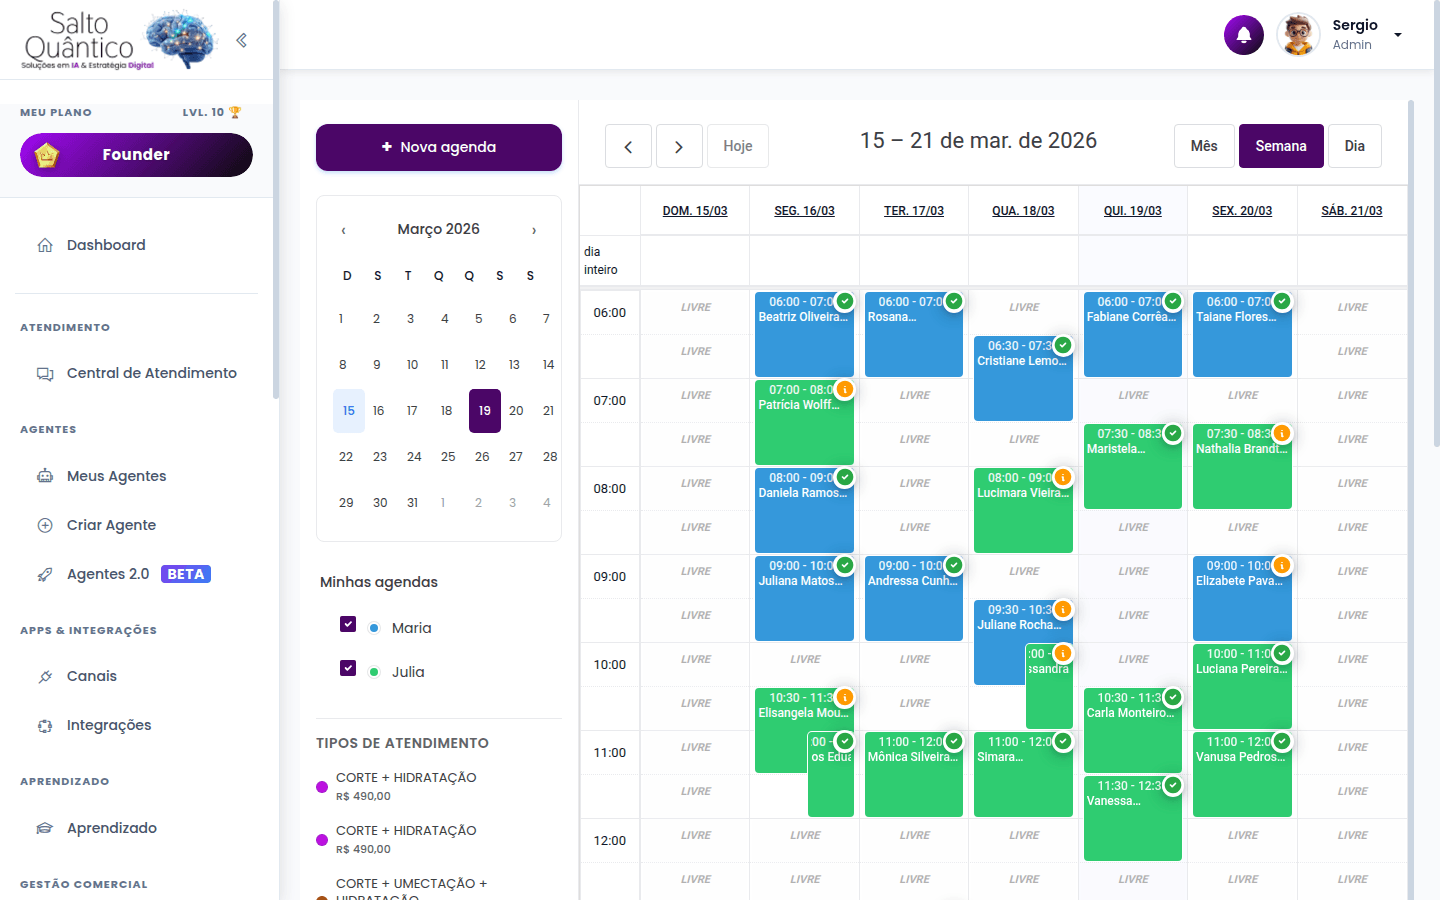Click the Canais plug icon

(45, 676)
